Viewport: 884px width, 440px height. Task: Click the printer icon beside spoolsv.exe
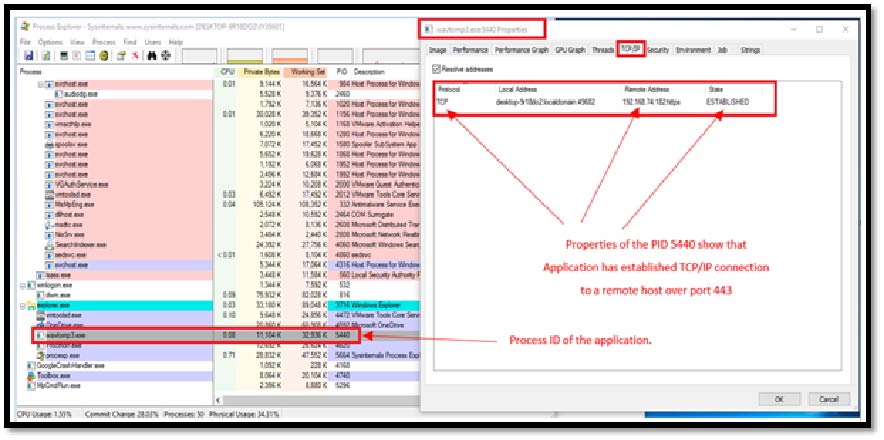tap(49, 144)
